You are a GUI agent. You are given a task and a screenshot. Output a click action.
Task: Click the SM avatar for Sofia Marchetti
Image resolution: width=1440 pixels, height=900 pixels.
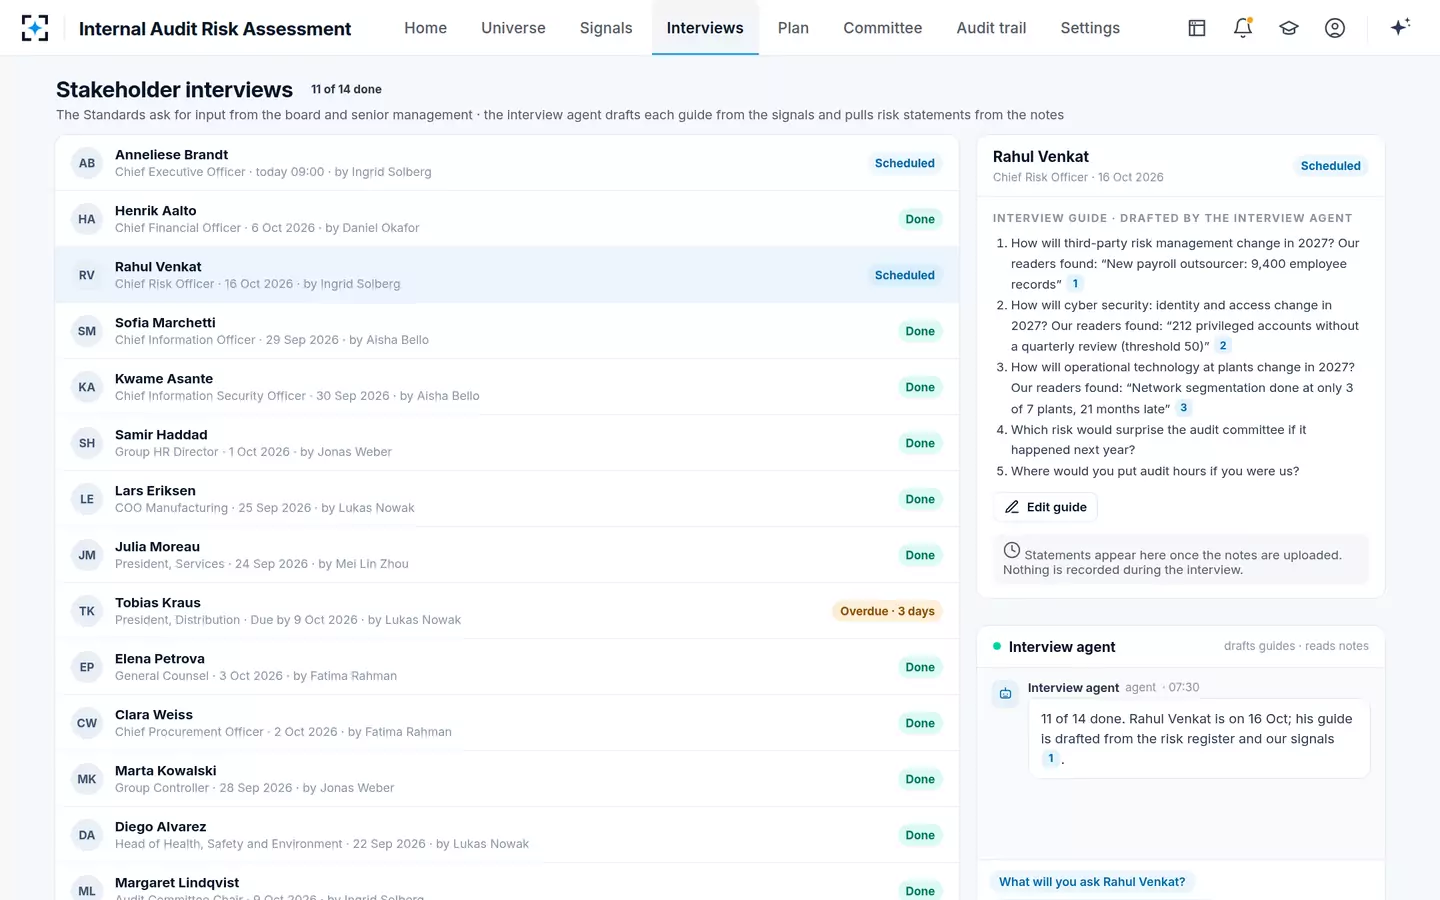point(87,331)
